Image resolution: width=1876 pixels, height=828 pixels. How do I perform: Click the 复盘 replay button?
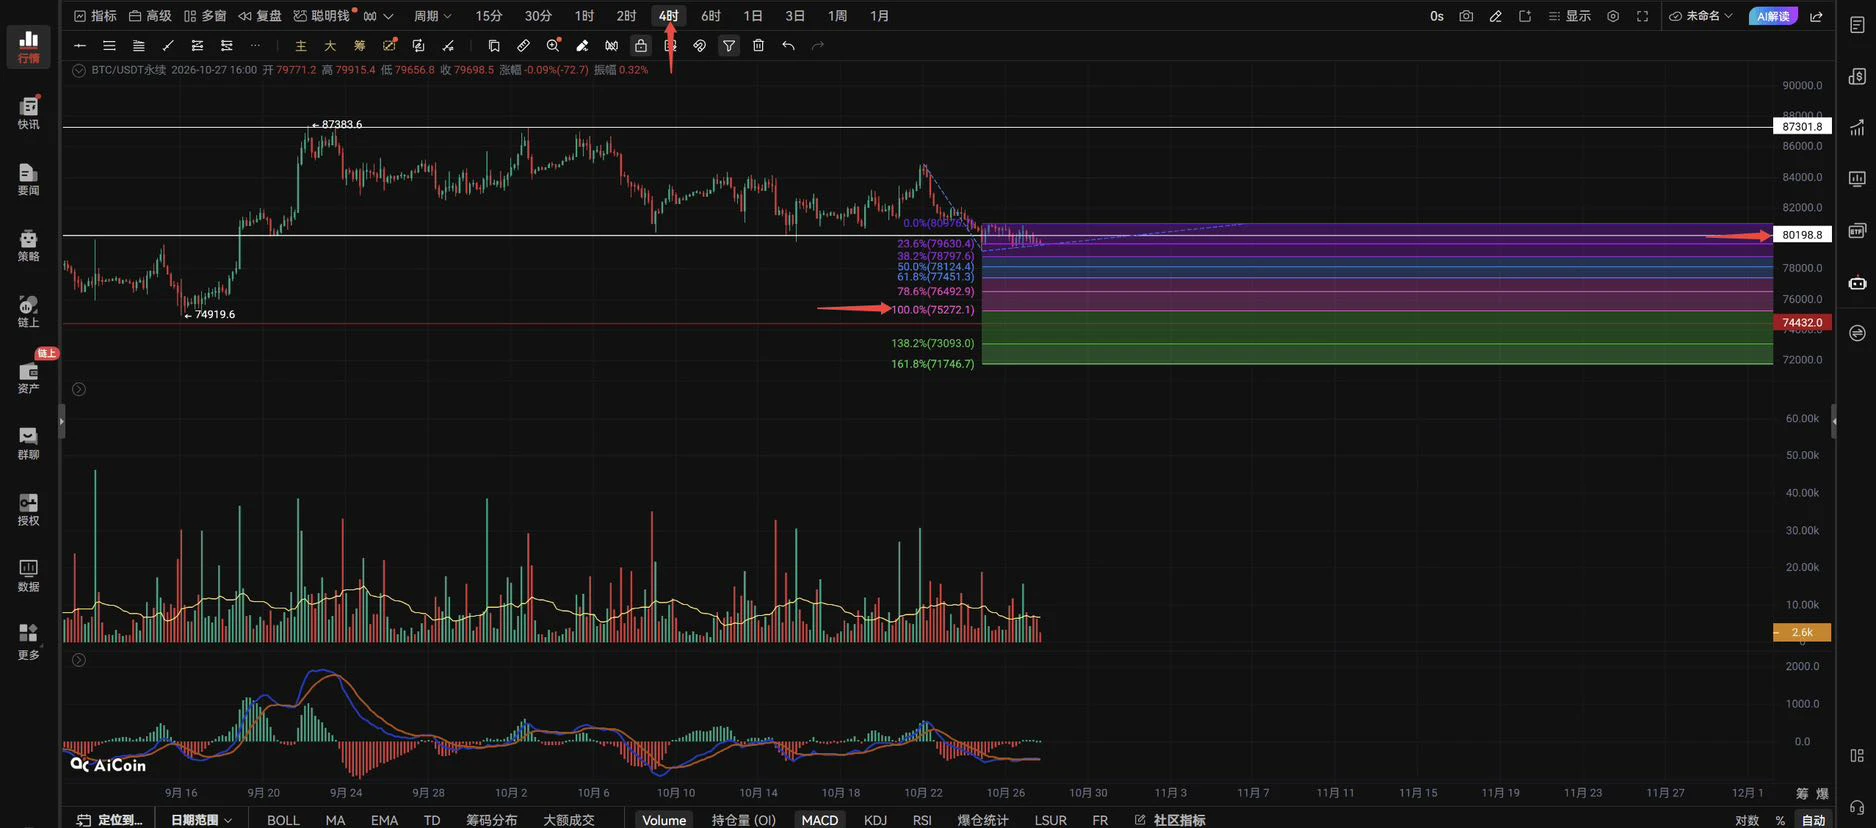click(x=260, y=16)
